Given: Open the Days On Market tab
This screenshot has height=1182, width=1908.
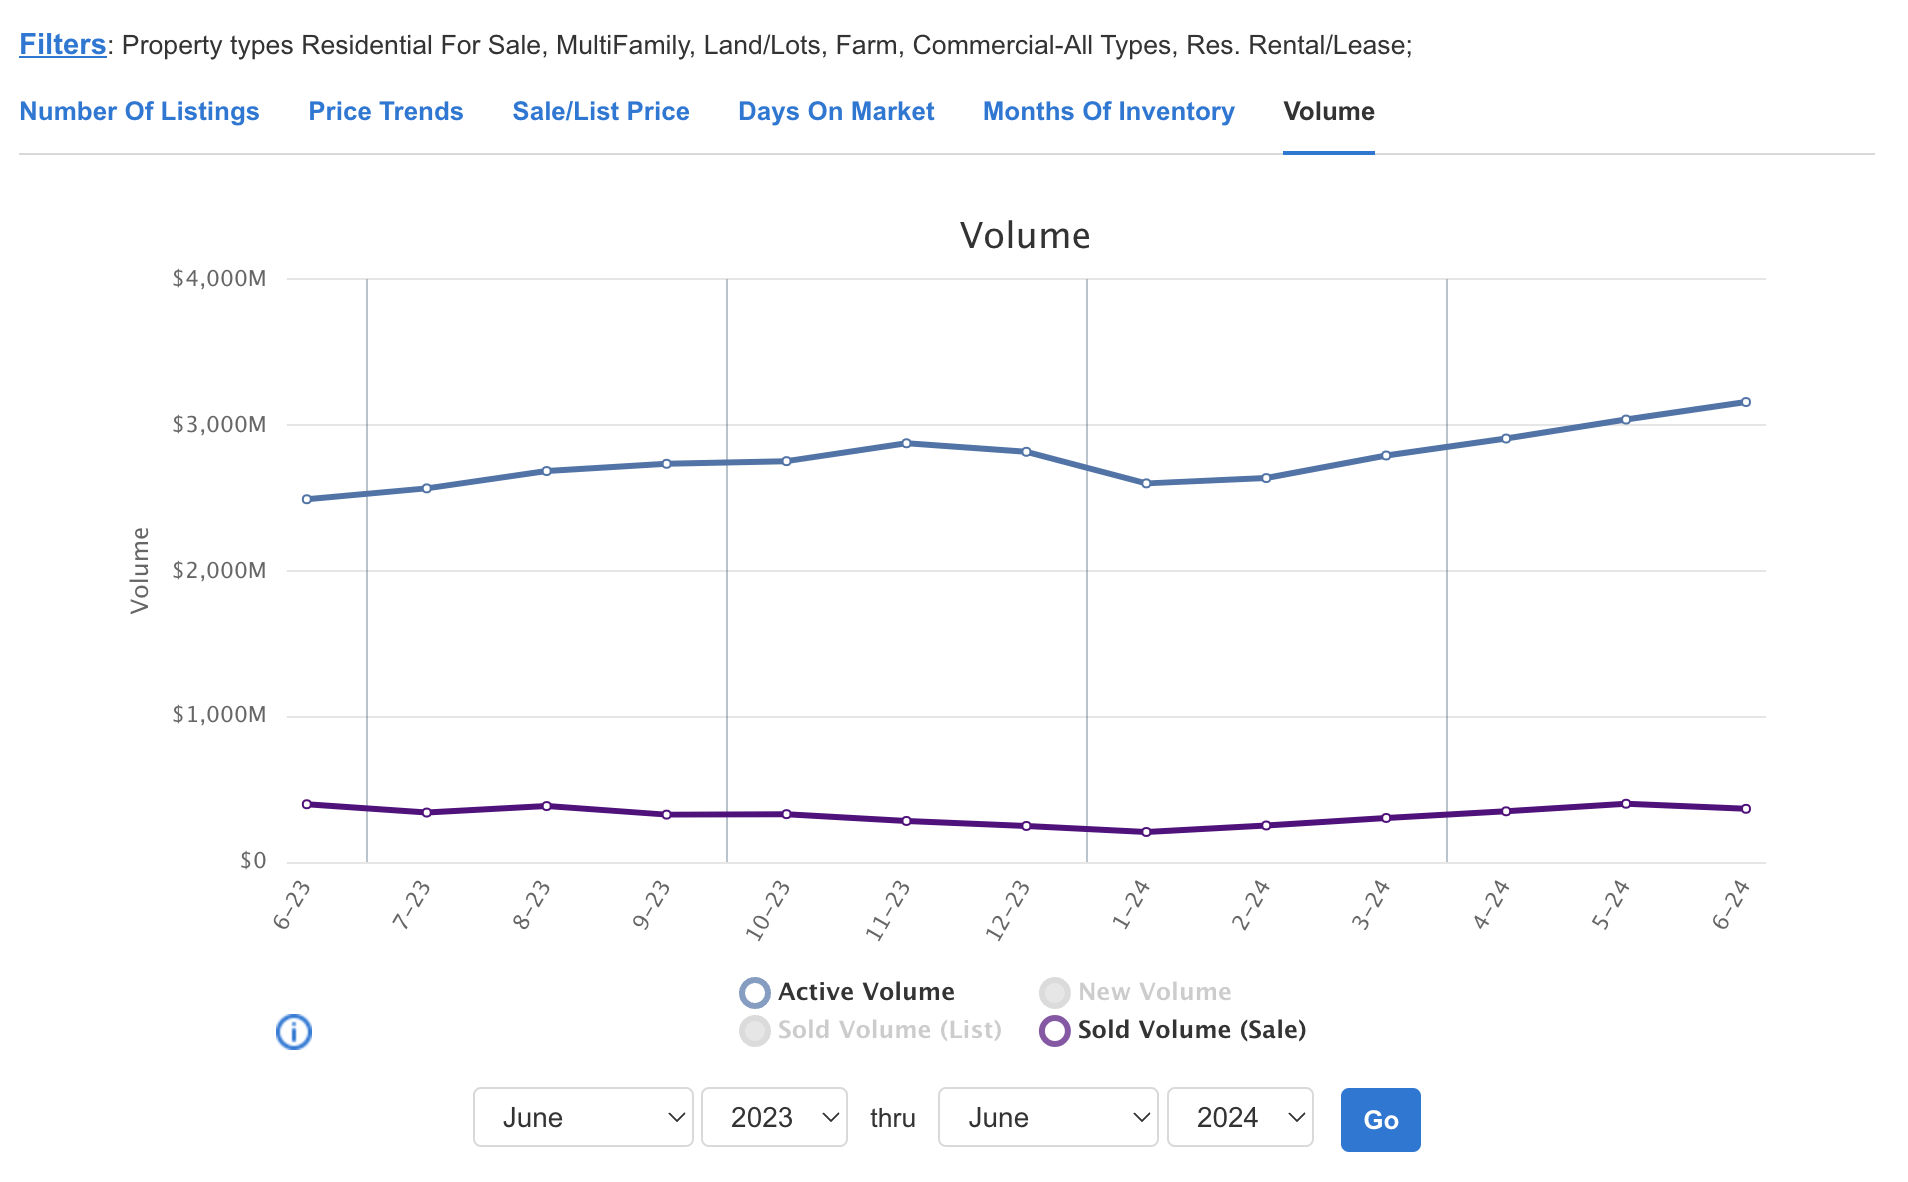Looking at the screenshot, I should point(836,111).
